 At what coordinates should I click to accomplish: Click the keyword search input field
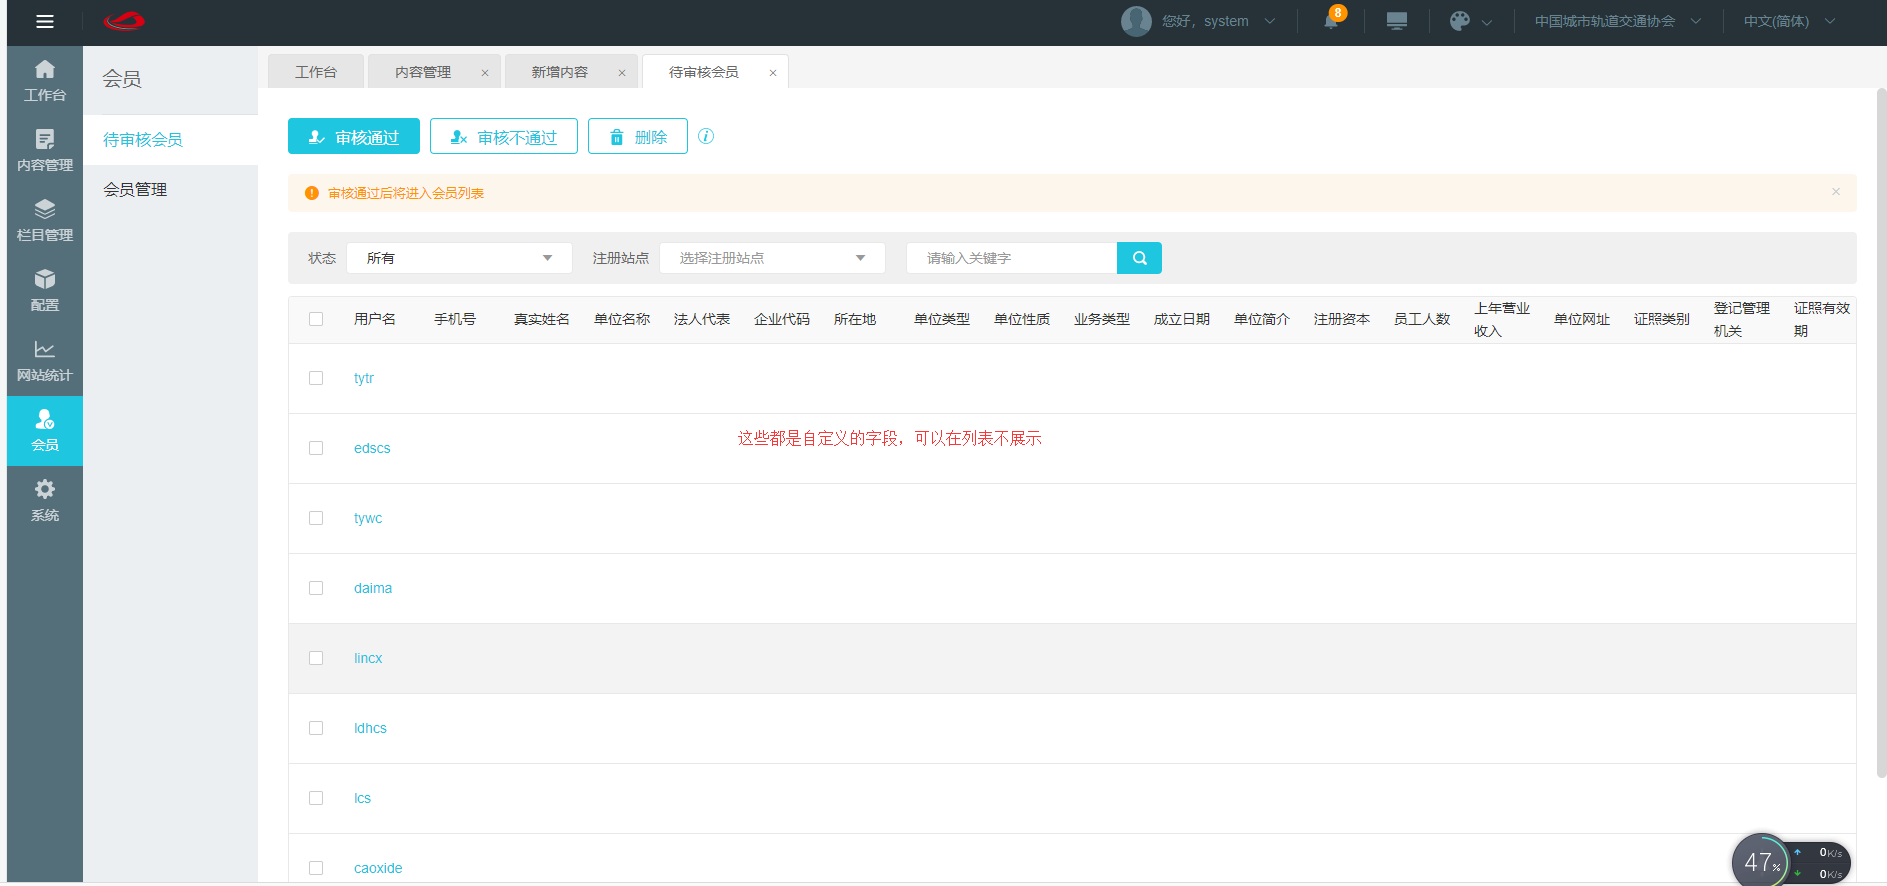[x=1010, y=258]
